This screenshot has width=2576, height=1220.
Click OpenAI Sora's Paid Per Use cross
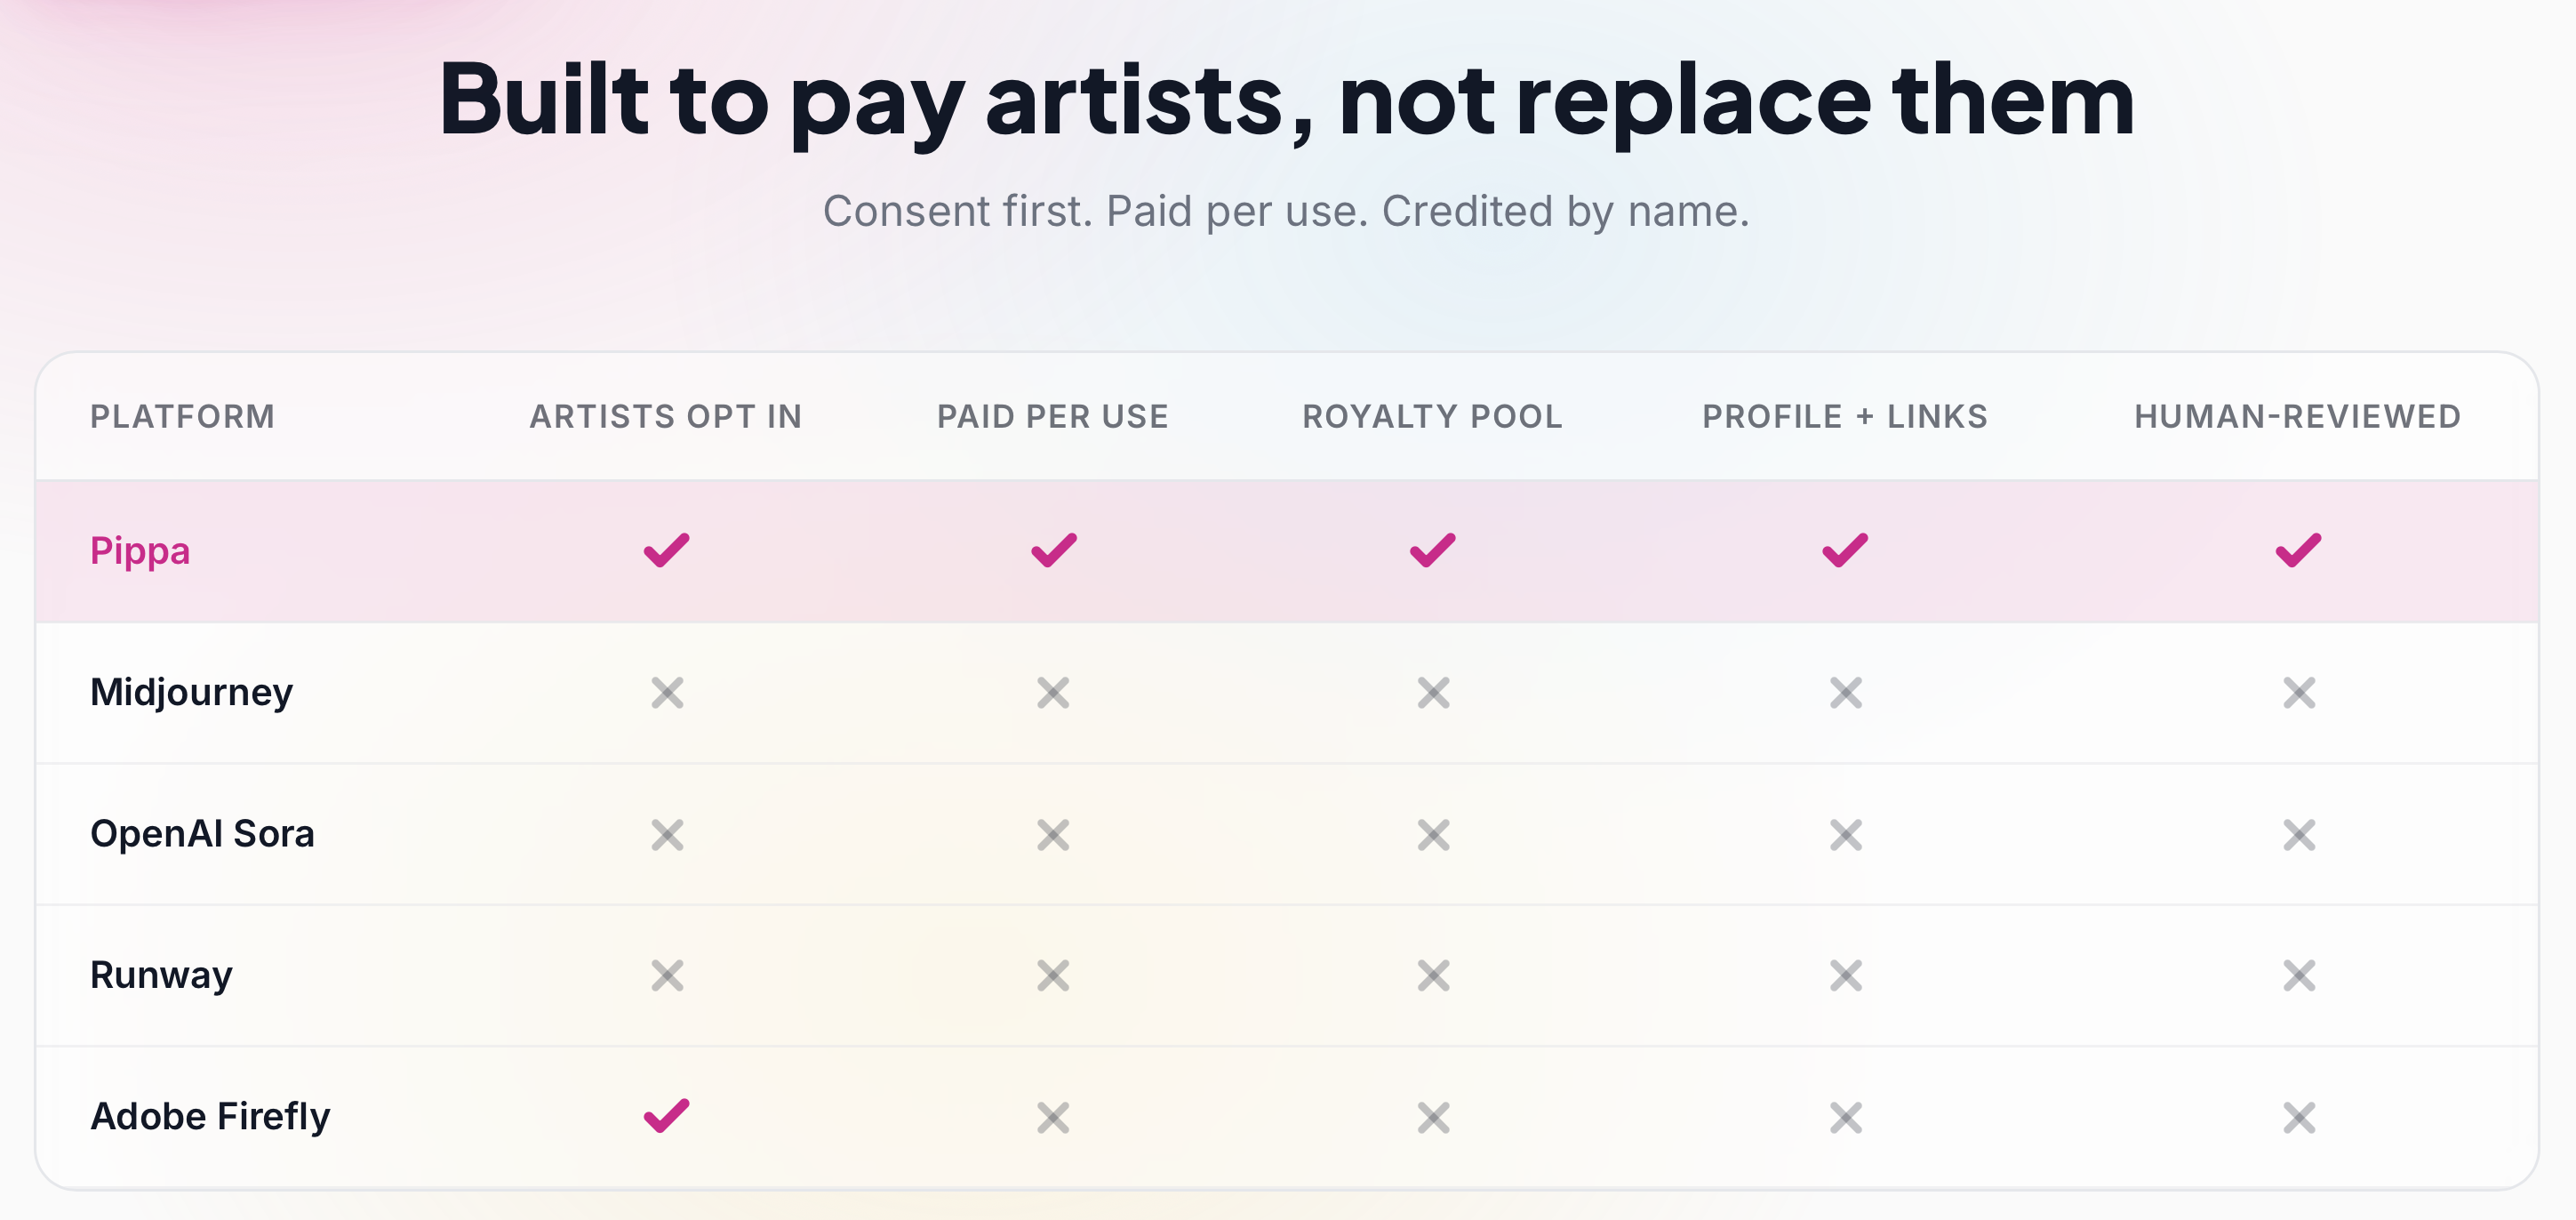point(1053,834)
